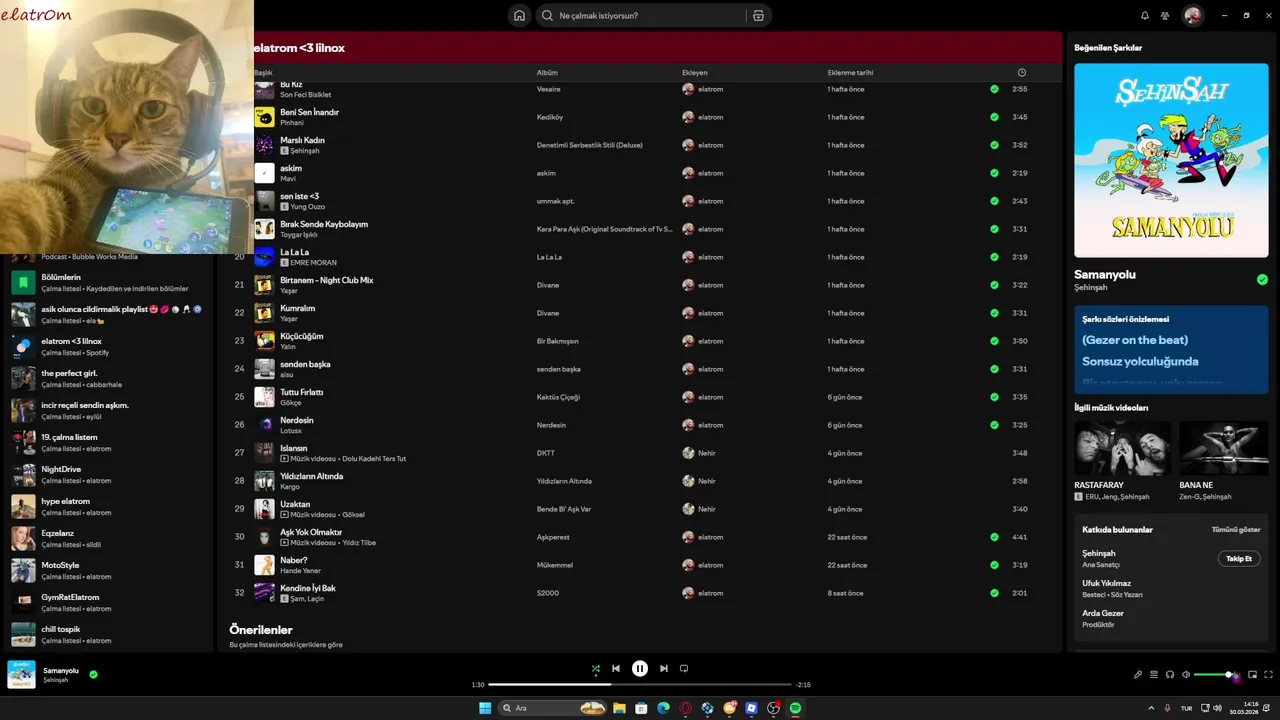1280x720 pixels.
Task: Toggle saved checkmark for Kumralım row
Action: click(x=994, y=313)
